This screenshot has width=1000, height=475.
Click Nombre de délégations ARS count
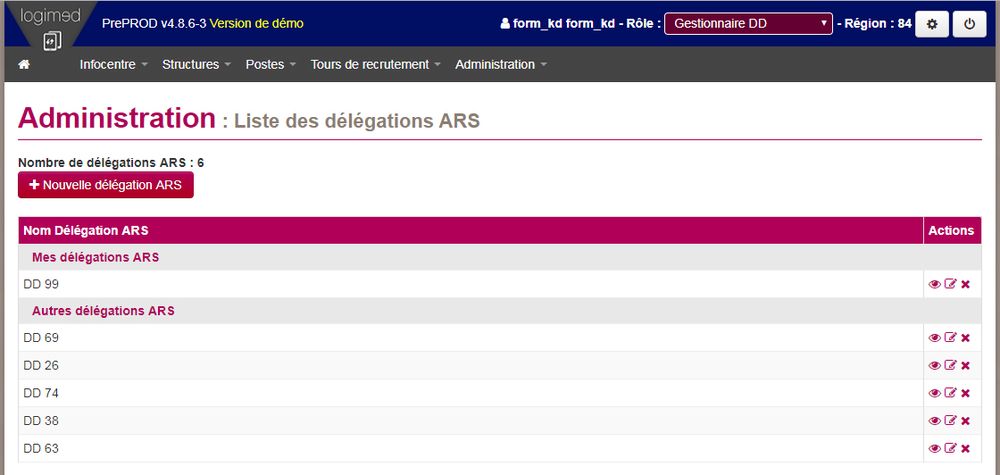point(111,163)
